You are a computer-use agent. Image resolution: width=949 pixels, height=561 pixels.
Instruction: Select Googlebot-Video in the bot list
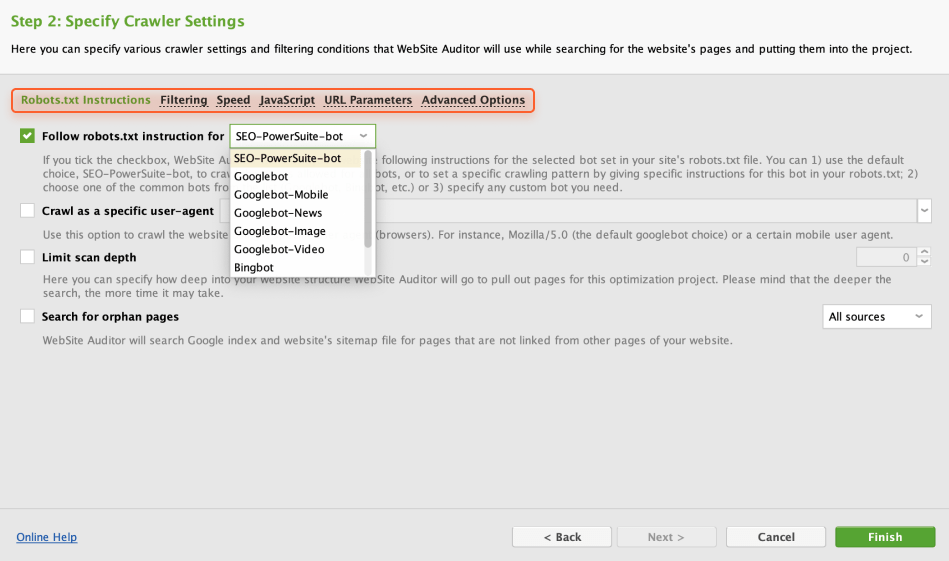point(297,249)
